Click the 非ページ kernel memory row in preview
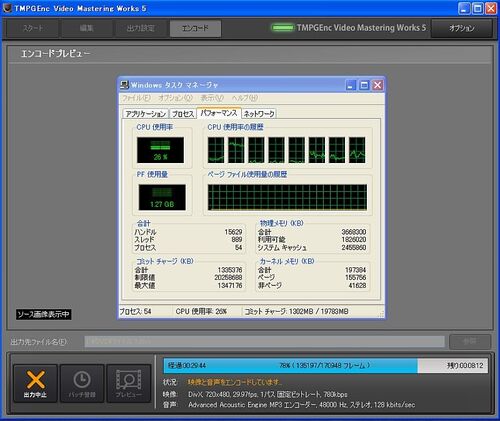The width and height of the screenshot is (500, 421). tap(312, 286)
